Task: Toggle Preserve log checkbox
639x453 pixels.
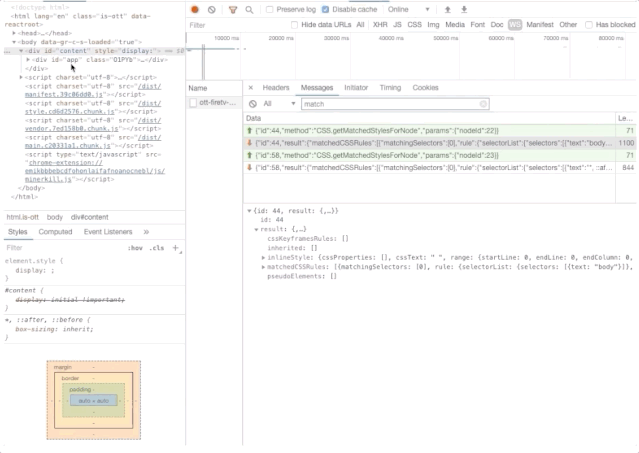Action: (x=269, y=9)
